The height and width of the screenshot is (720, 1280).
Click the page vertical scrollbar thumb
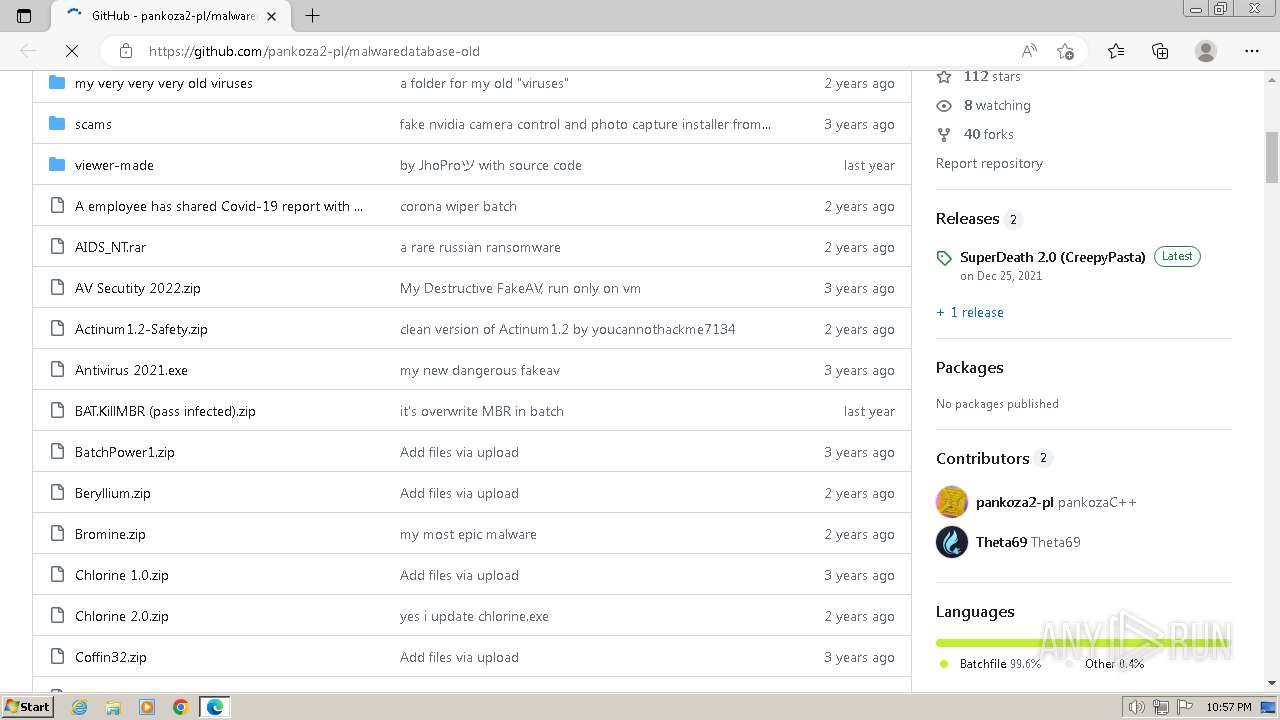click(x=1272, y=157)
